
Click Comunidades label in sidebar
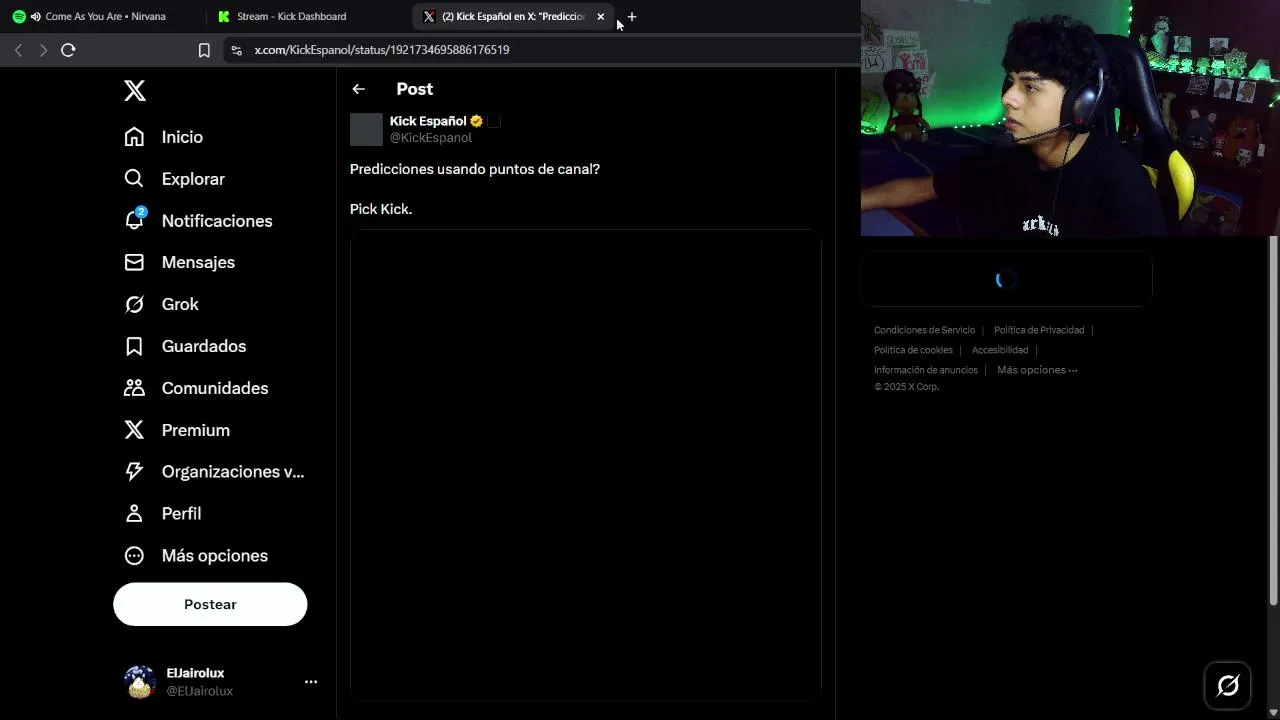pos(215,388)
